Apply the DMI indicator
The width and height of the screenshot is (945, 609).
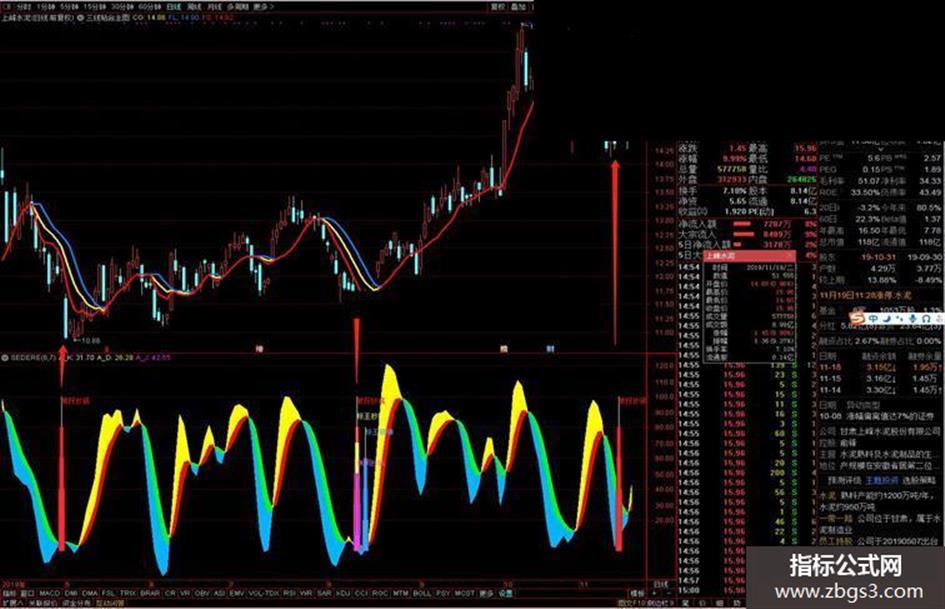pos(71,593)
